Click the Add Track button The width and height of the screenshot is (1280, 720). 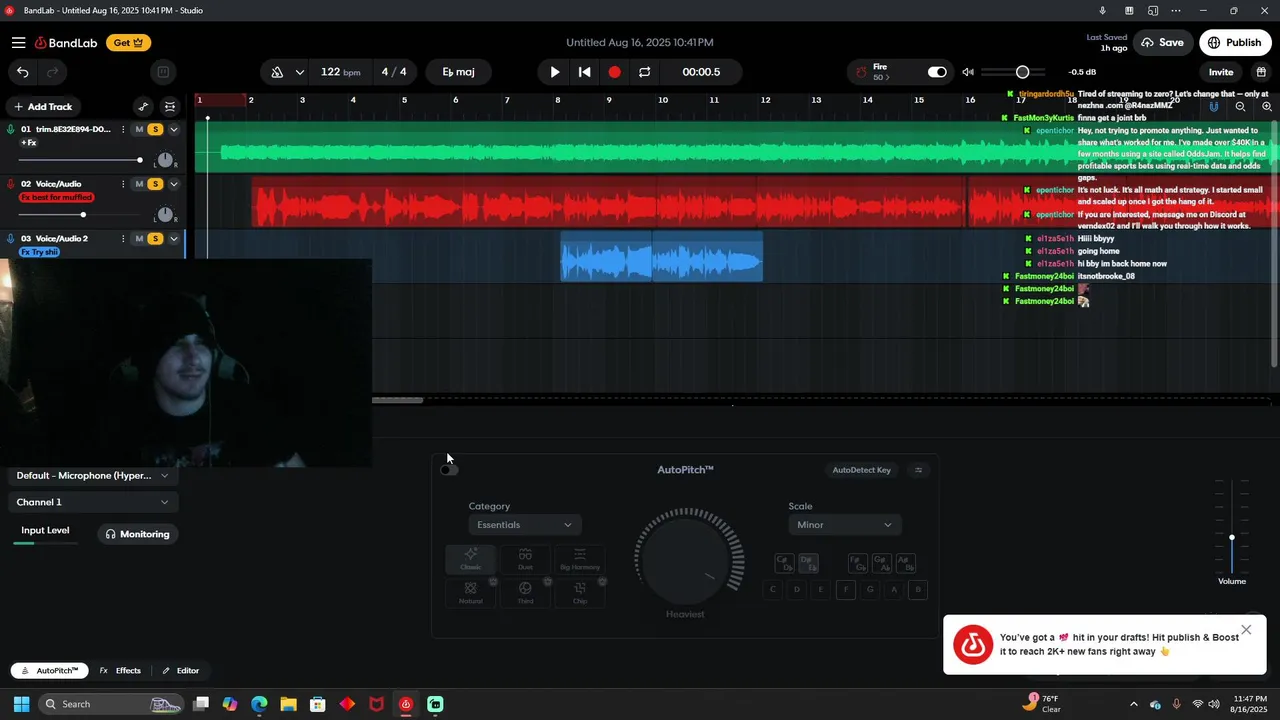pyautogui.click(x=43, y=107)
